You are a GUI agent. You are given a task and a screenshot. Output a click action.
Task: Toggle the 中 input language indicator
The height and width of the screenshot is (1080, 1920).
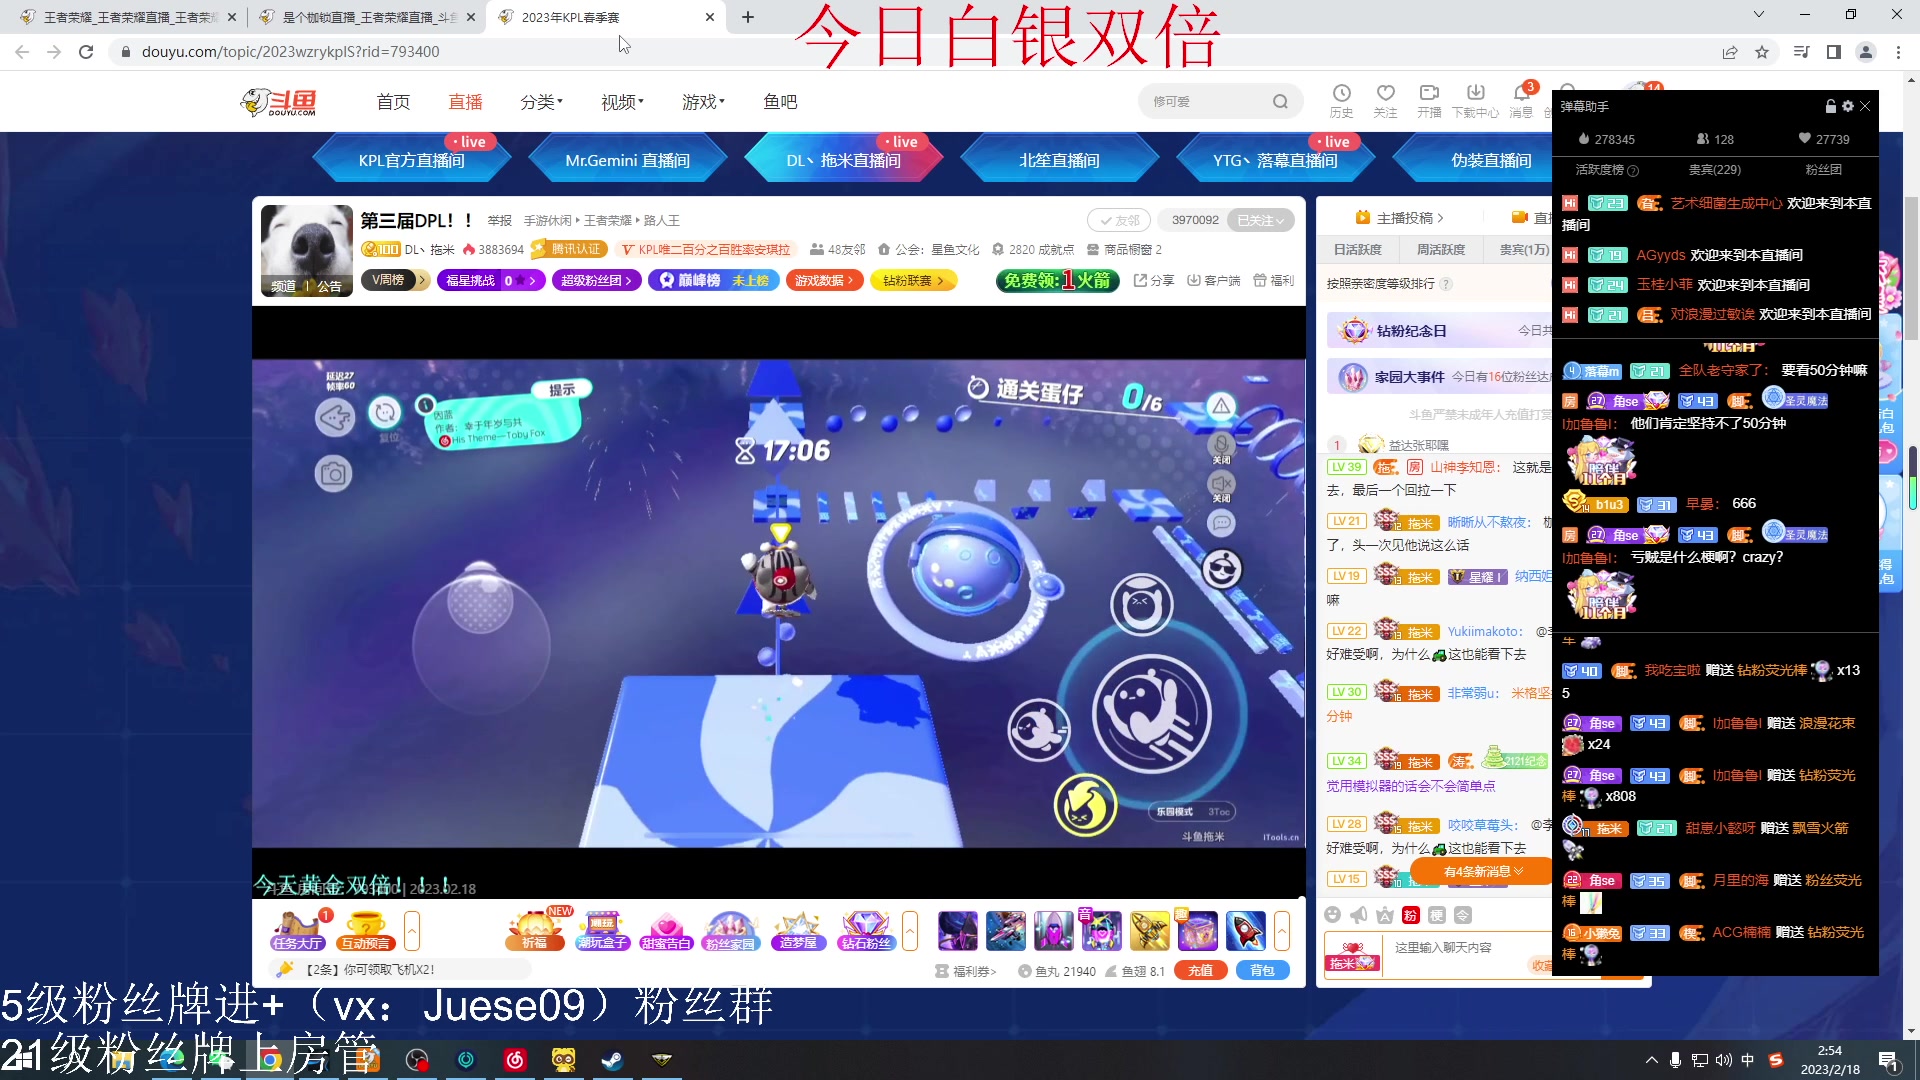[1748, 1060]
